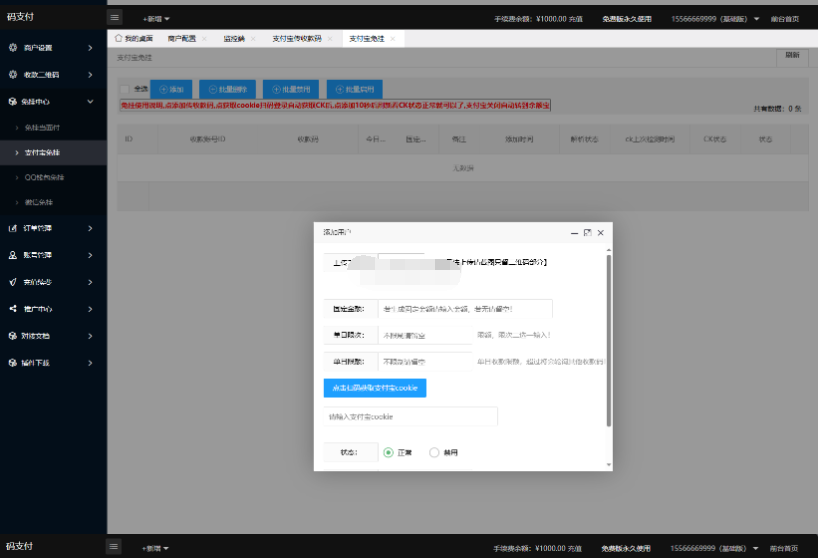Maximize the 添加 dialog

[x=588, y=232]
